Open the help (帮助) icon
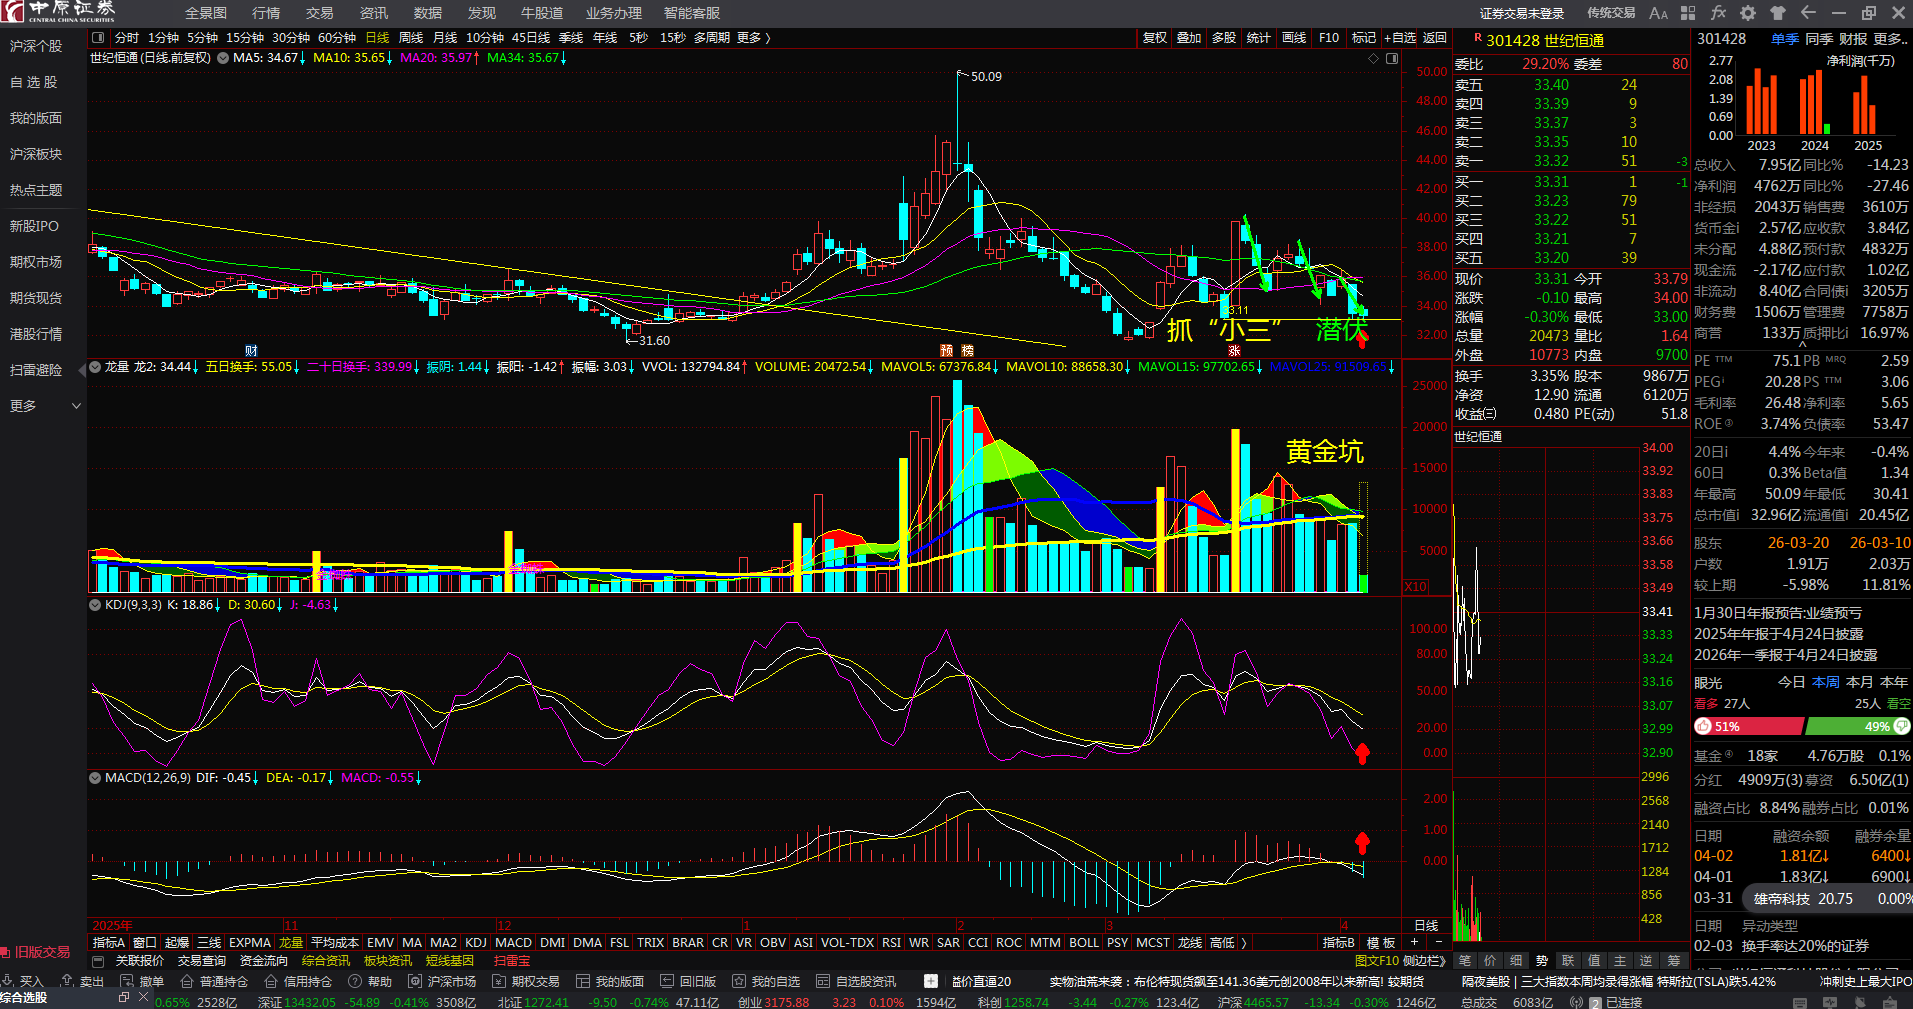Viewport: 1913px width, 1009px height. pos(354,981)
